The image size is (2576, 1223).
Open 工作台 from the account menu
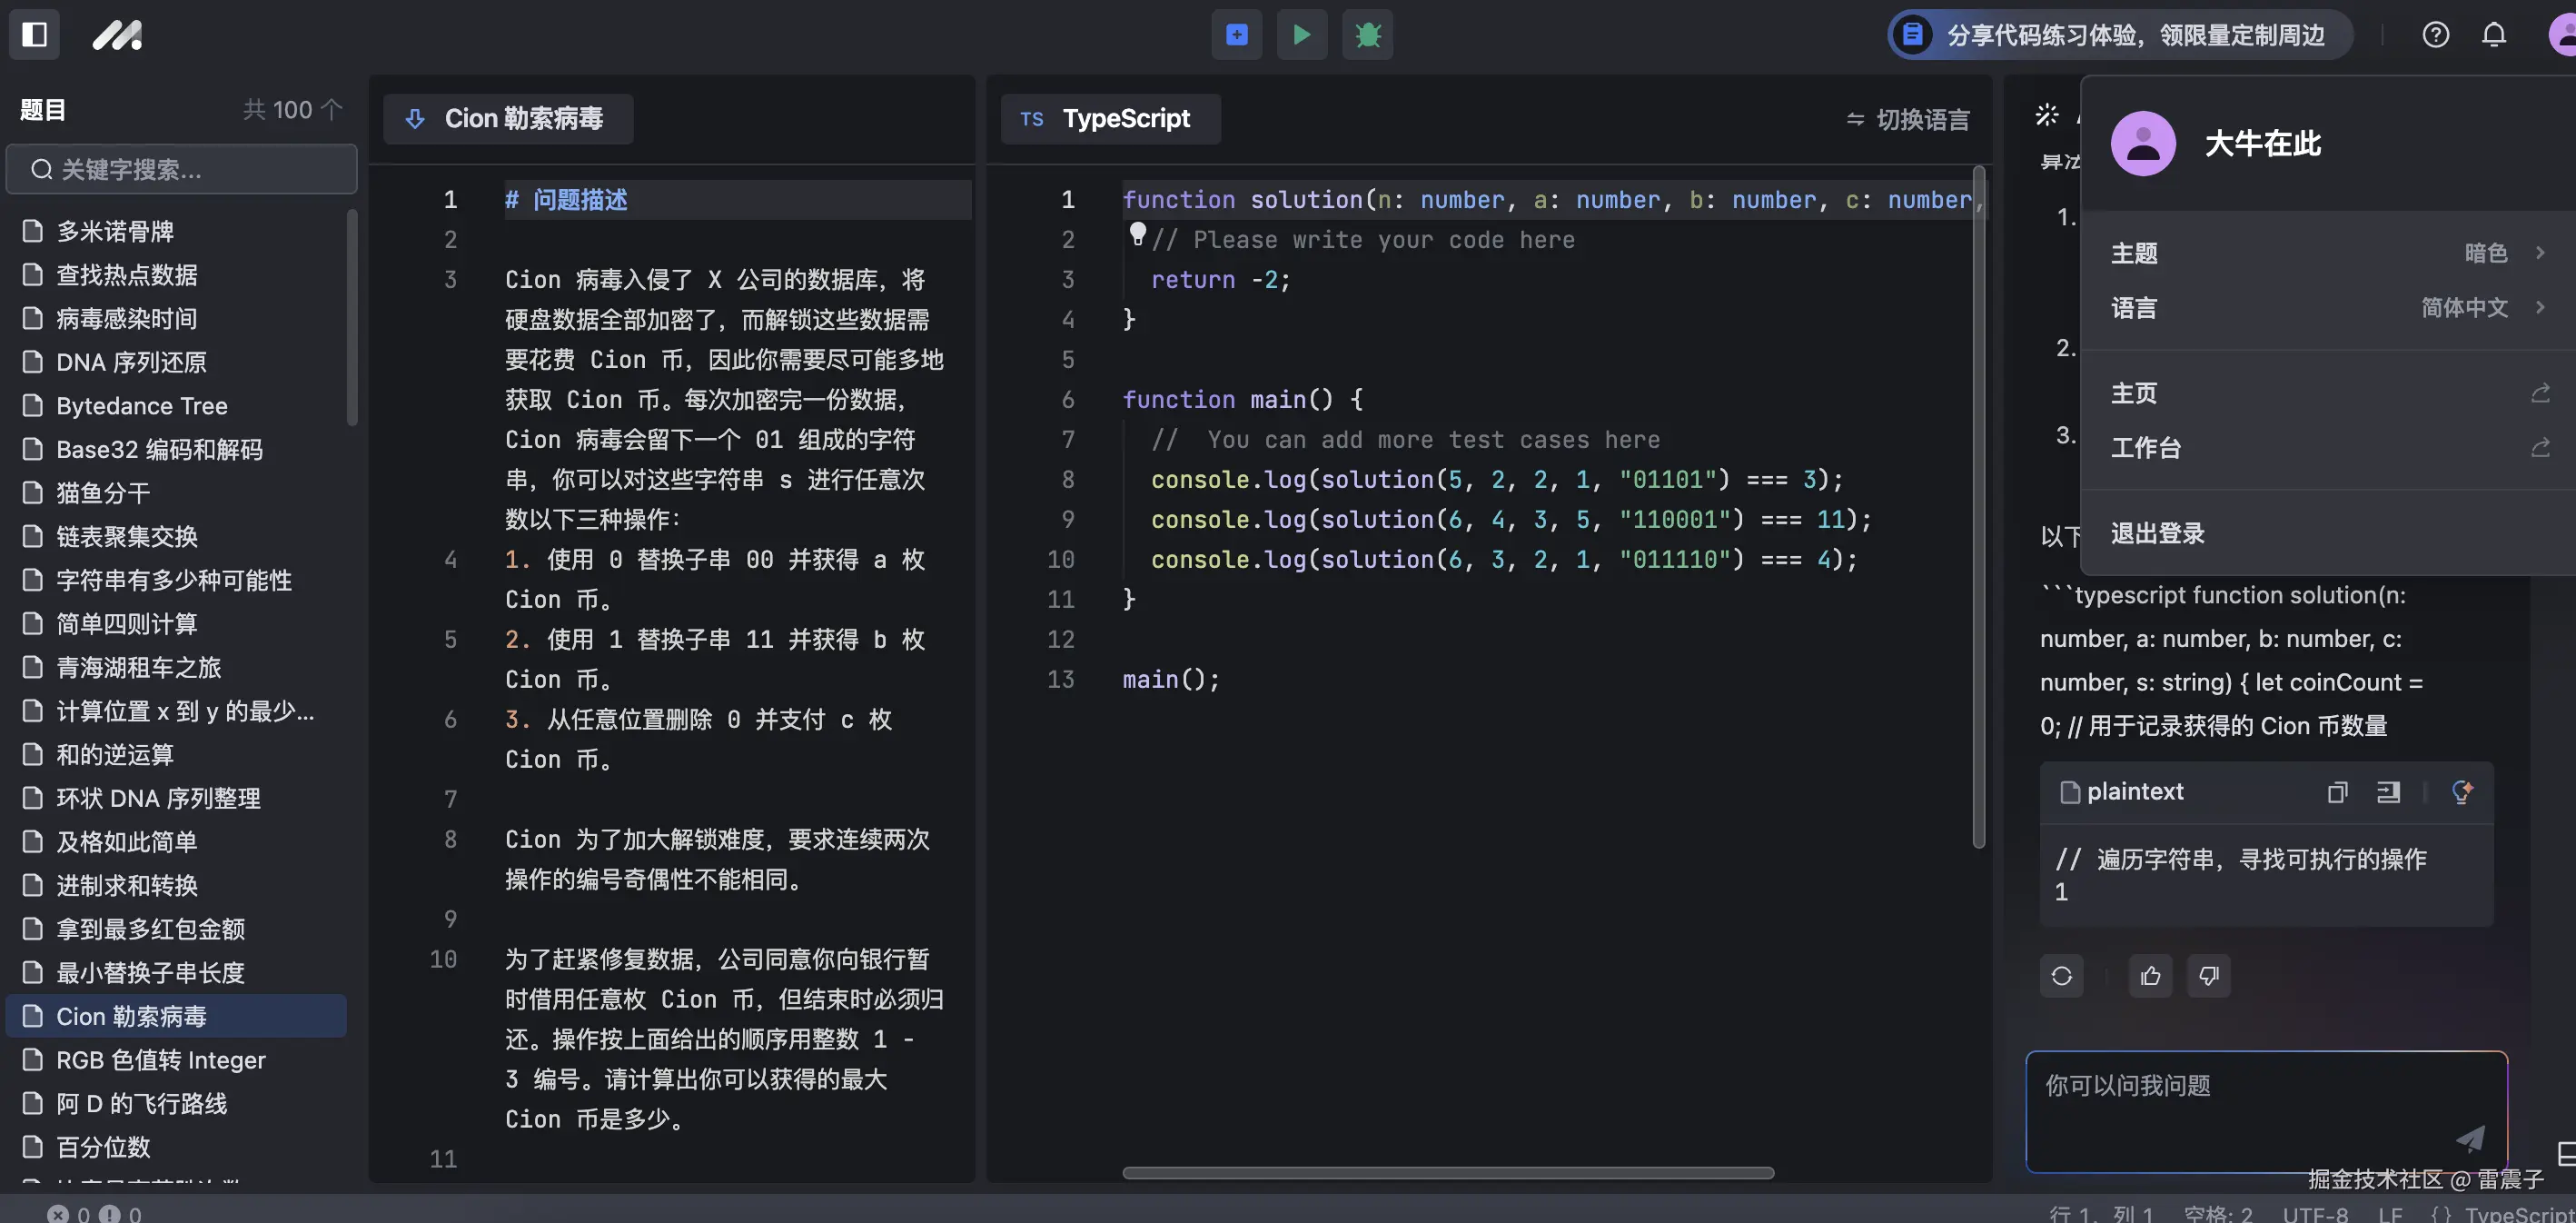click(2146, 447)
